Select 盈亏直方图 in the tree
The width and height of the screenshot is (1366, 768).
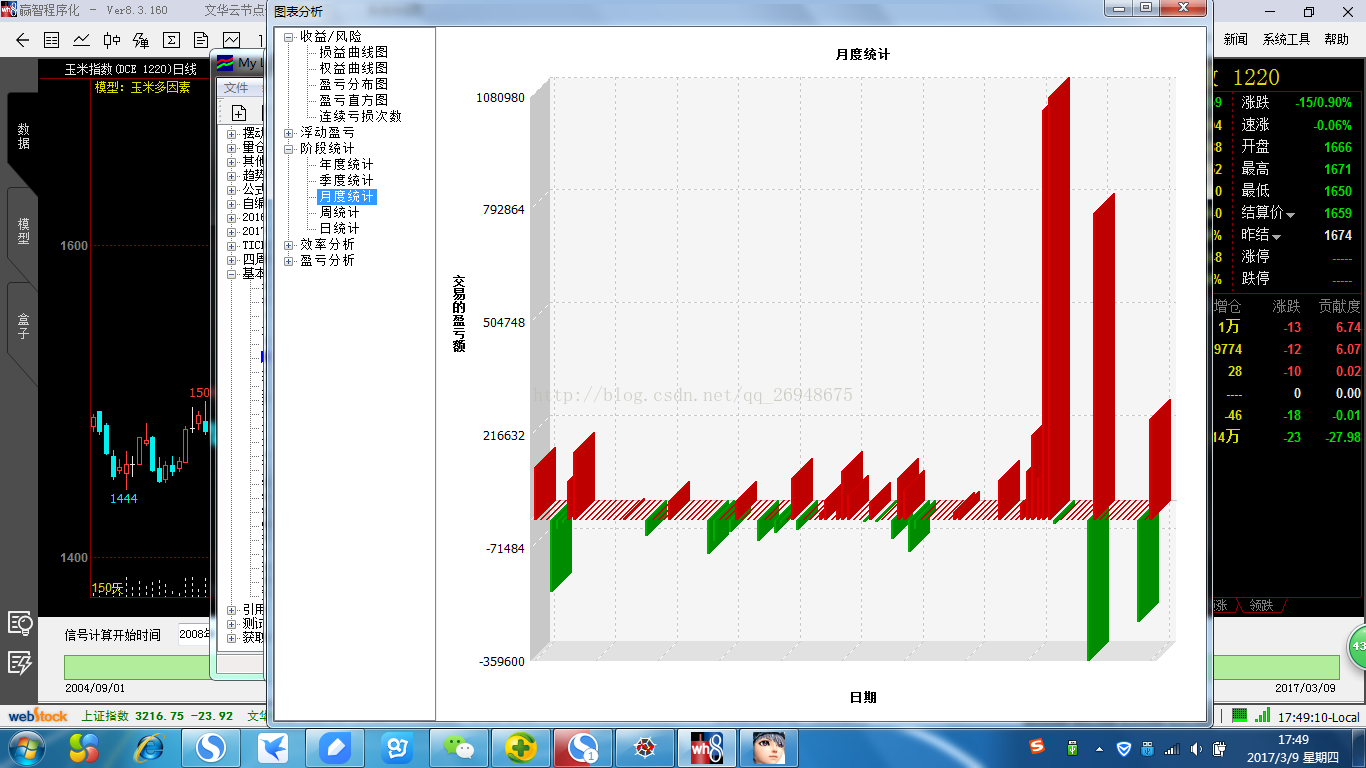[x=354, y=100]
